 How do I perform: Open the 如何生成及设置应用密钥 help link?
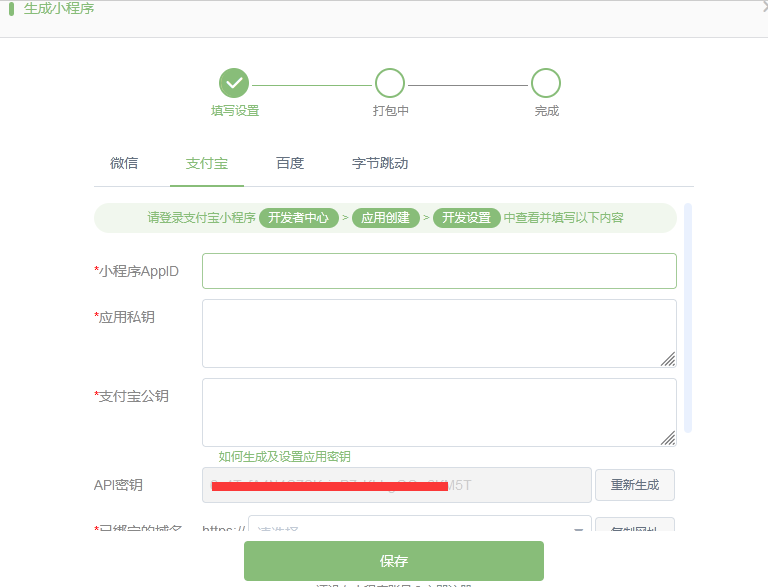[x=284, y=456]
